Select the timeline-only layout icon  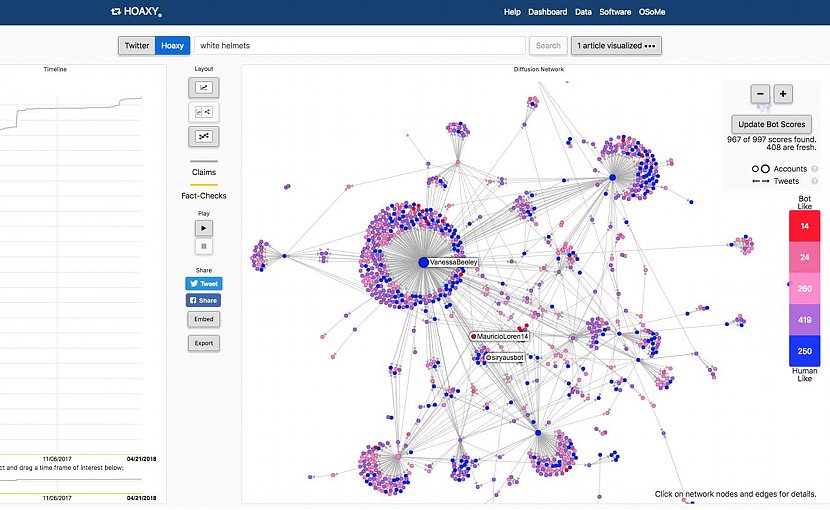tap(204, 87)
